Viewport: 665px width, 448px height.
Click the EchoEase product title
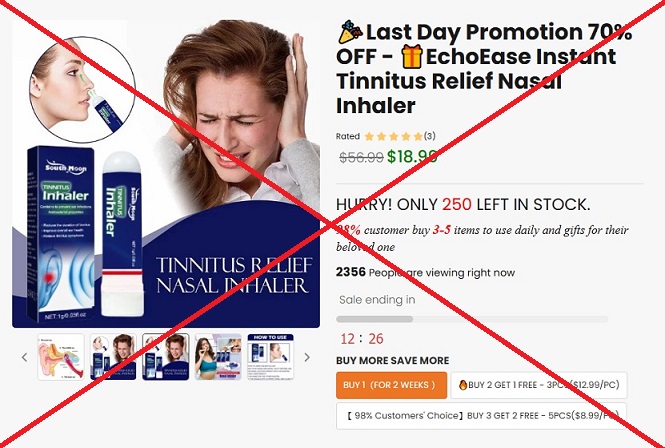[483, 69]
